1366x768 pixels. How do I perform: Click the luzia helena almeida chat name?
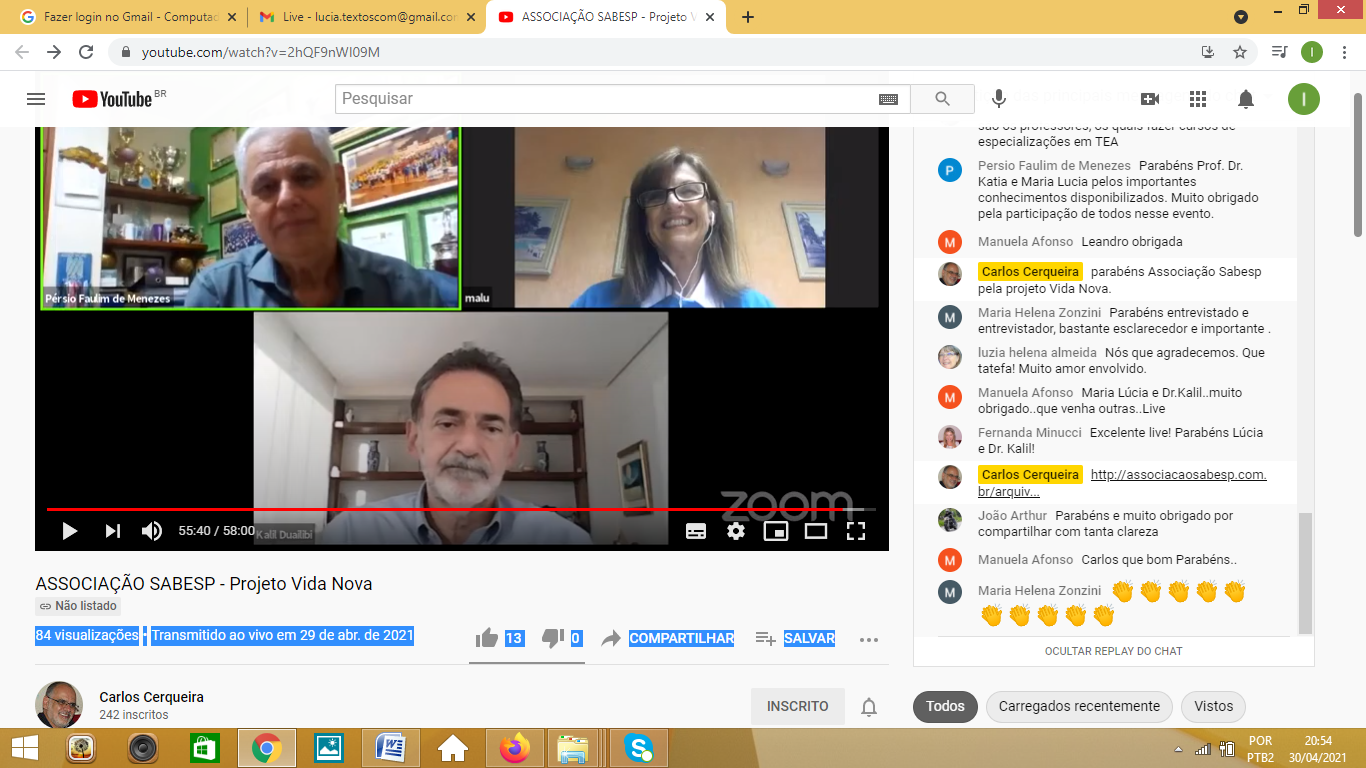(x=1037, y=353)
